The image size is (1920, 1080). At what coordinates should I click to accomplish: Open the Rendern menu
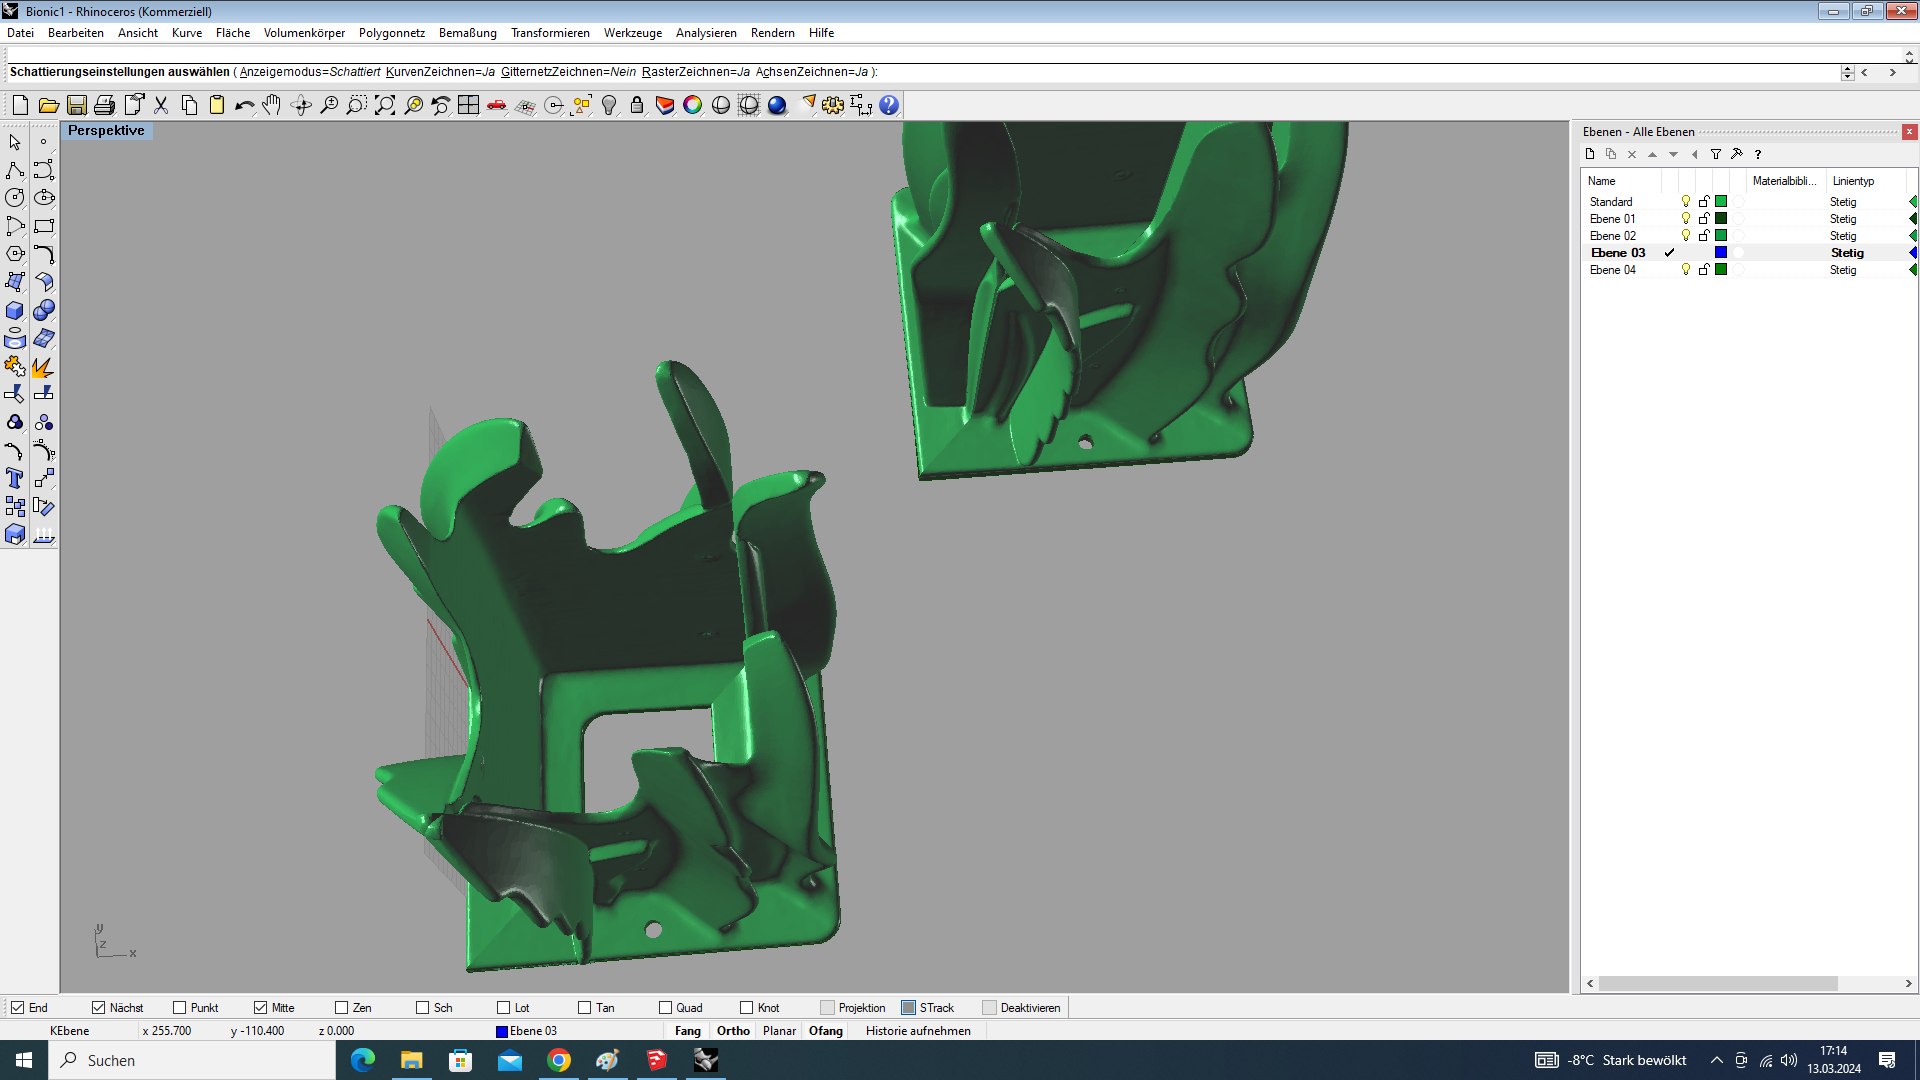[772, 33]
